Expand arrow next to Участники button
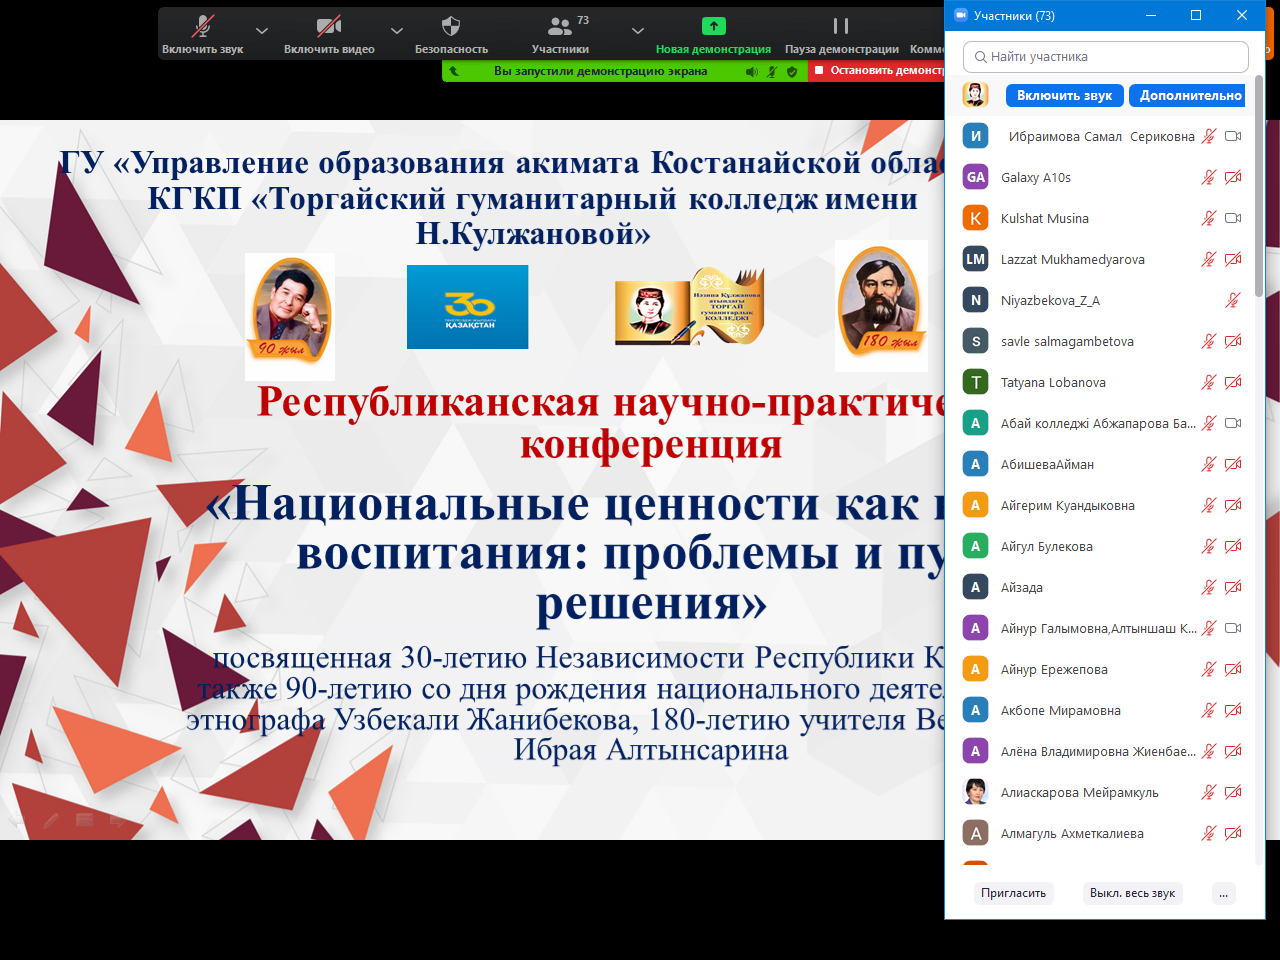The width and height of the screenshot is (1280, 960). coord(638,30)
